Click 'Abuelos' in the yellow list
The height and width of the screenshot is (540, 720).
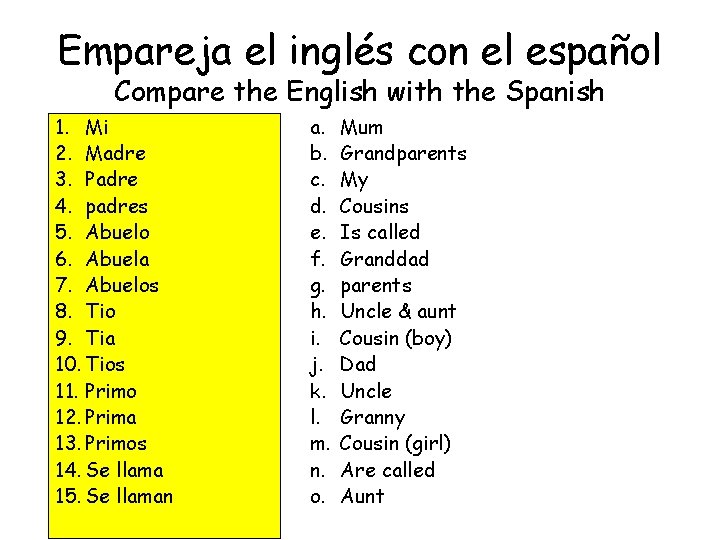(x=122, y=285)
